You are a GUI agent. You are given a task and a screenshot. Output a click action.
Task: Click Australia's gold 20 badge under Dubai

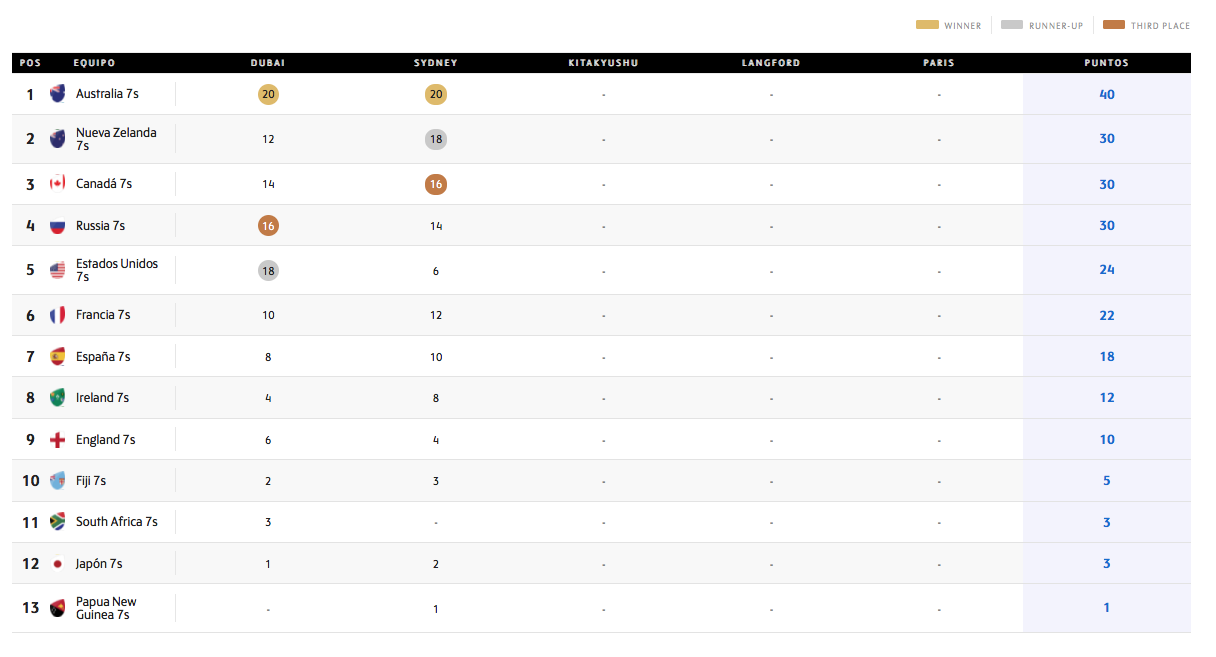(x=268, y=95)
